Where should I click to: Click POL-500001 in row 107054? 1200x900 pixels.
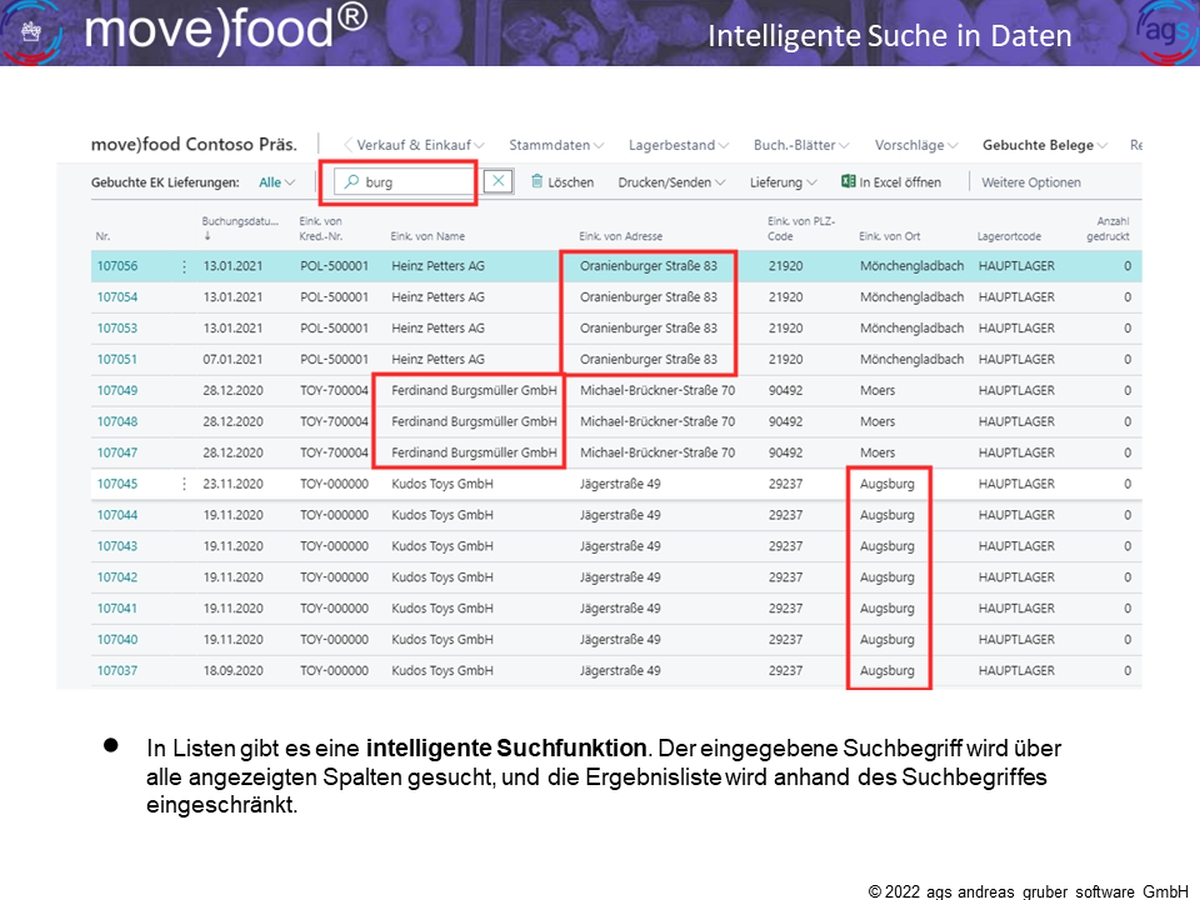334,298
